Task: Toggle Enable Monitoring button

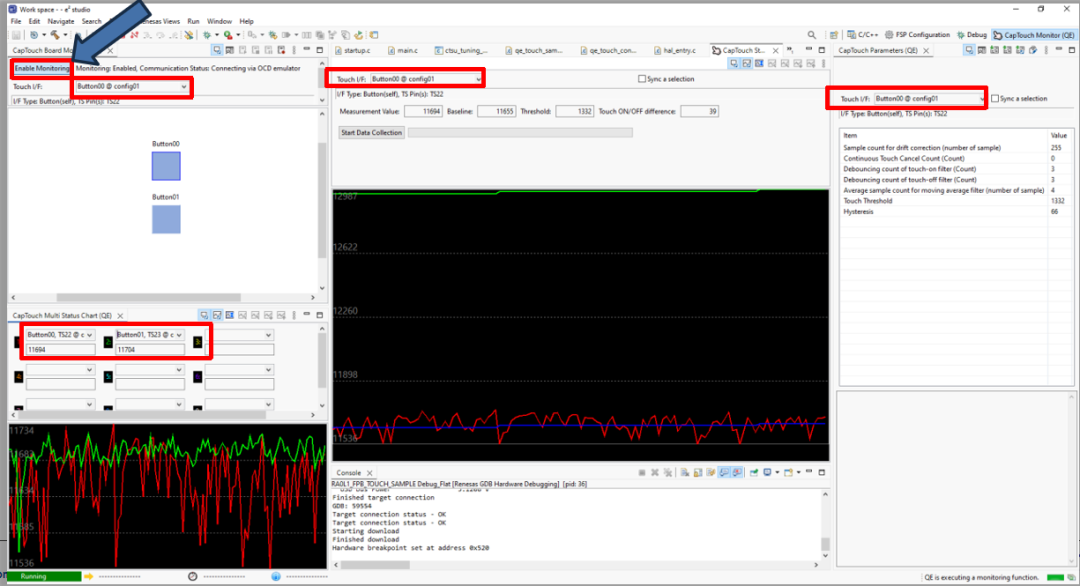Action: pos(41,68)
